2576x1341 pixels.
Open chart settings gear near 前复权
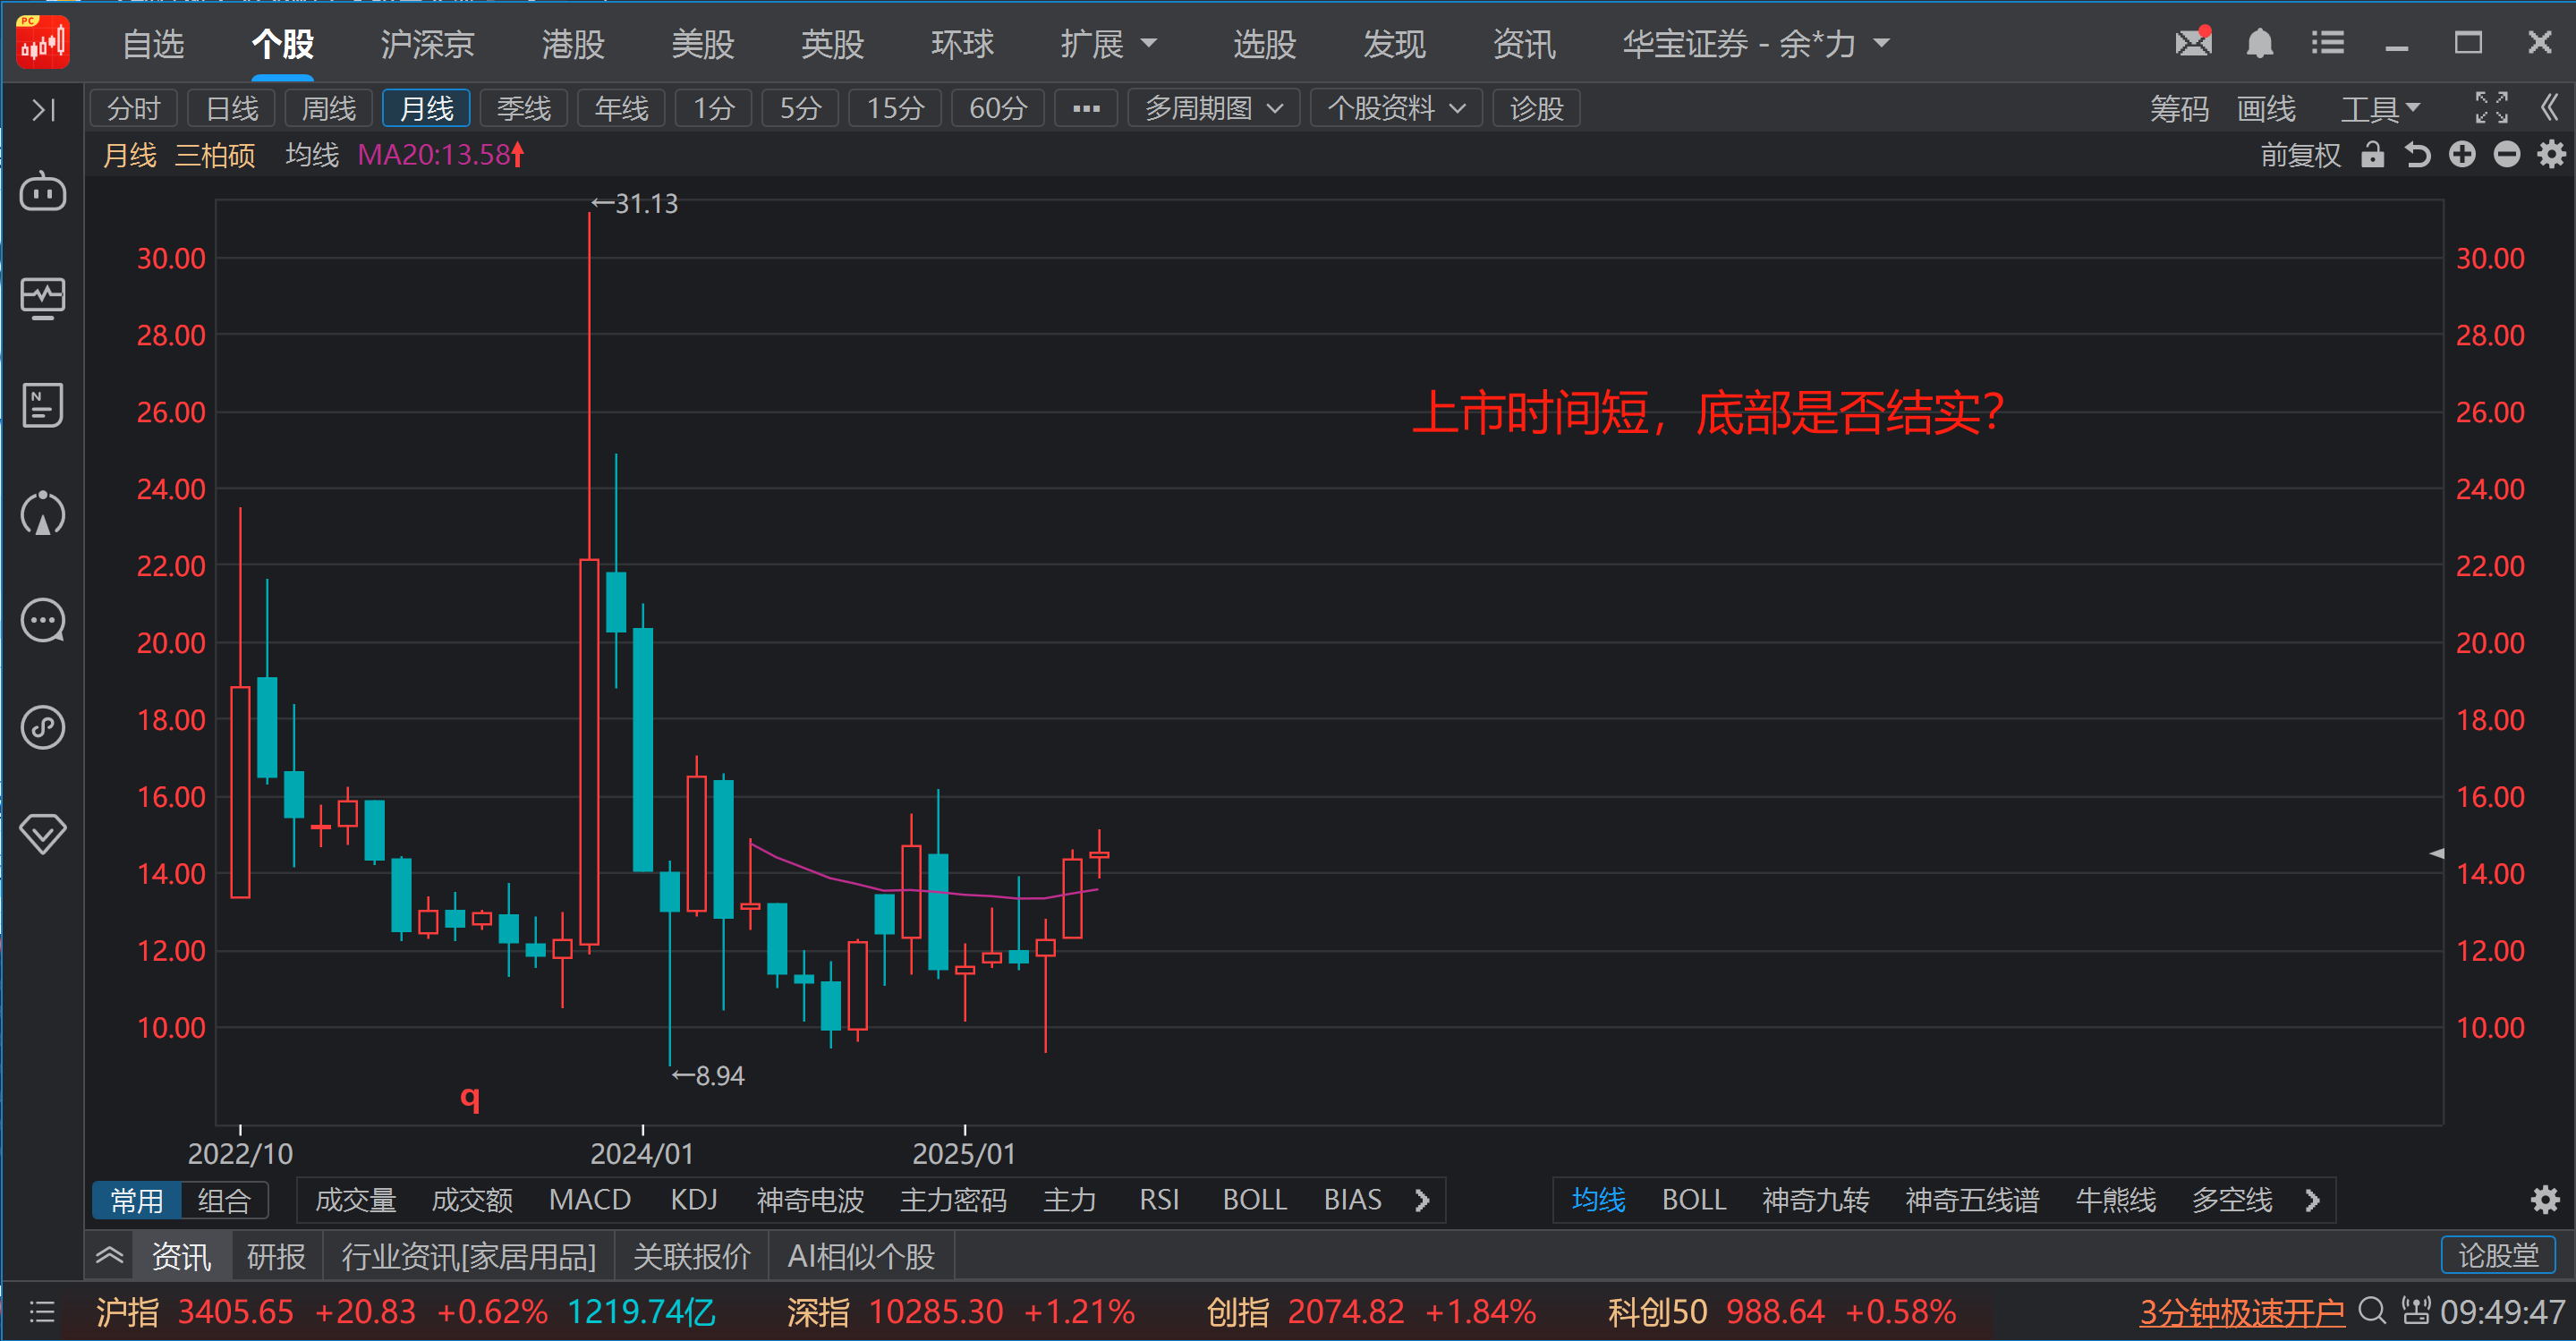tap(2552, 154)
